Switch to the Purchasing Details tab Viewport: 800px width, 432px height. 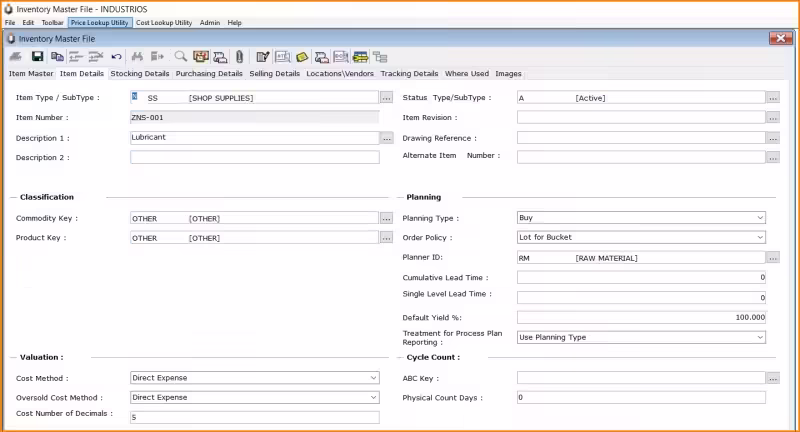coord(209,73)
